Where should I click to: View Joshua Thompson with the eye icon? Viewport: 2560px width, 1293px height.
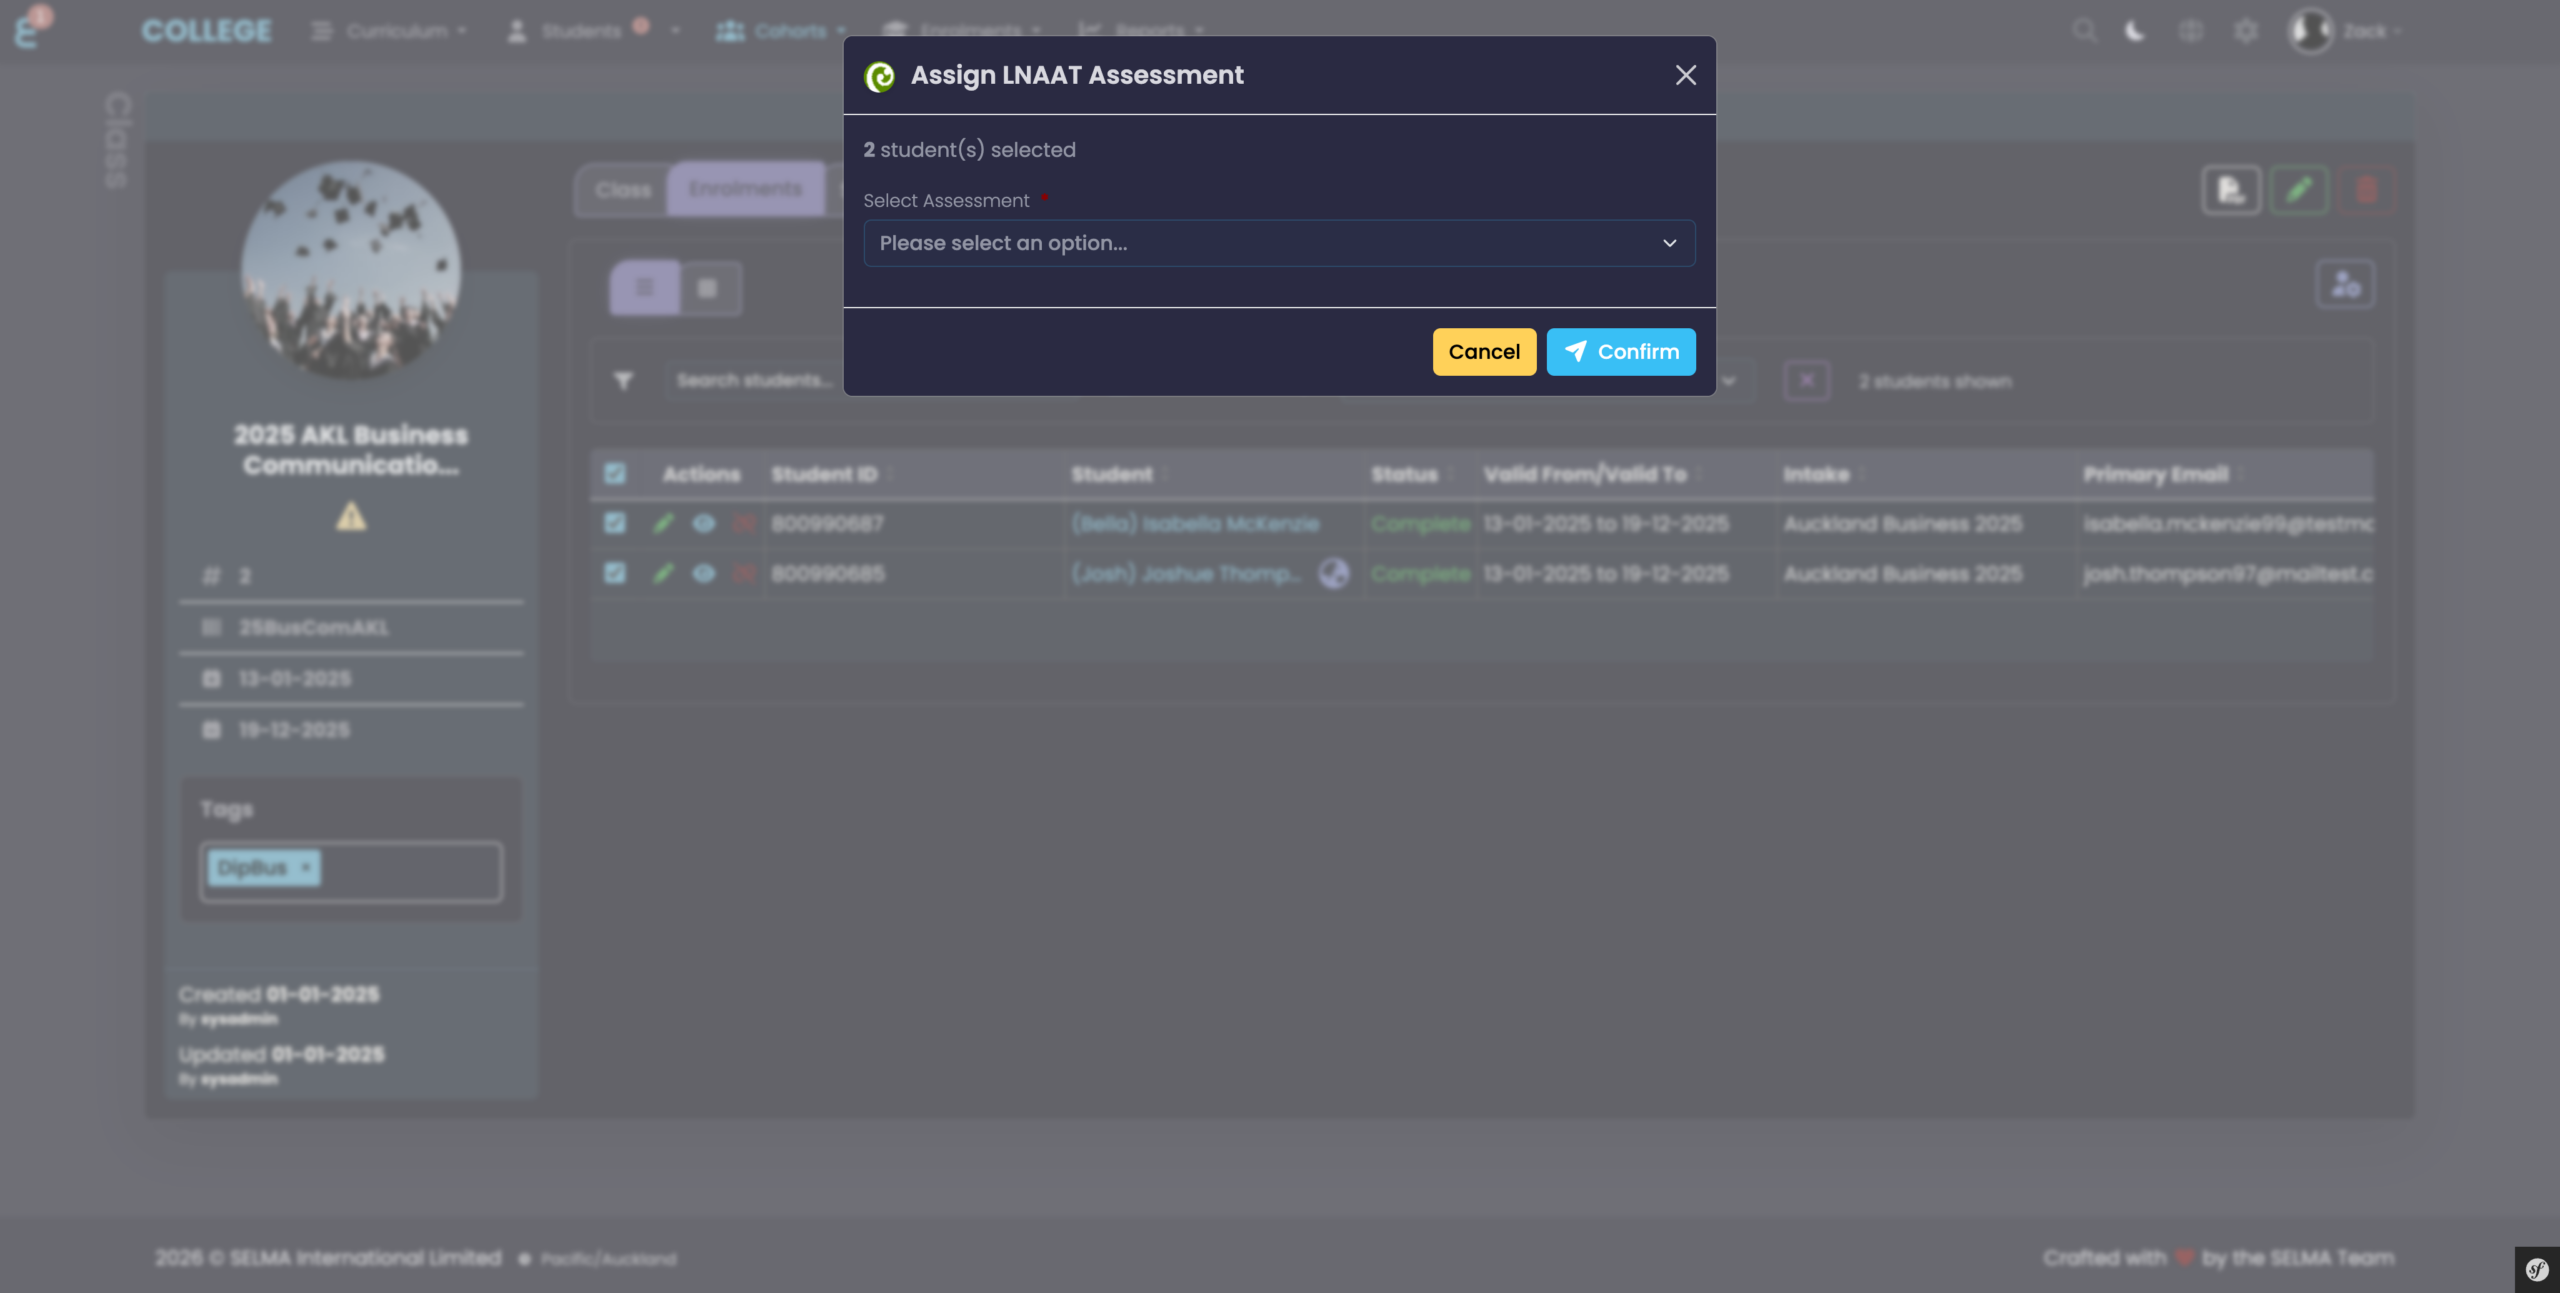click(705, 573)
